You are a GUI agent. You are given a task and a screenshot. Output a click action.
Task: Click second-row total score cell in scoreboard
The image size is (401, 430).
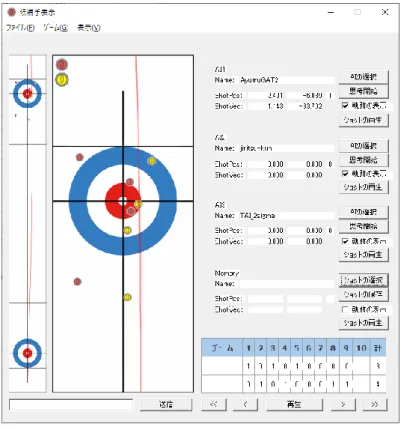click(378, 384)
